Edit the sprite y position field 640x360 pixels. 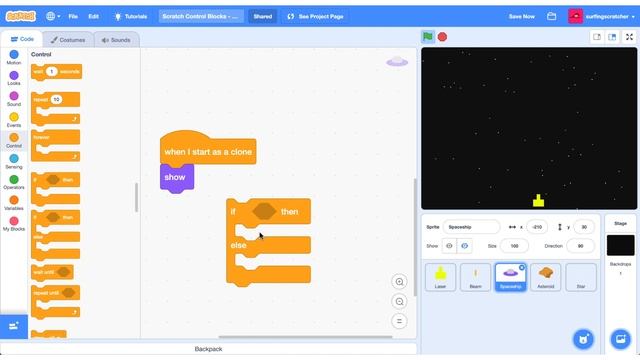[584, 227]
